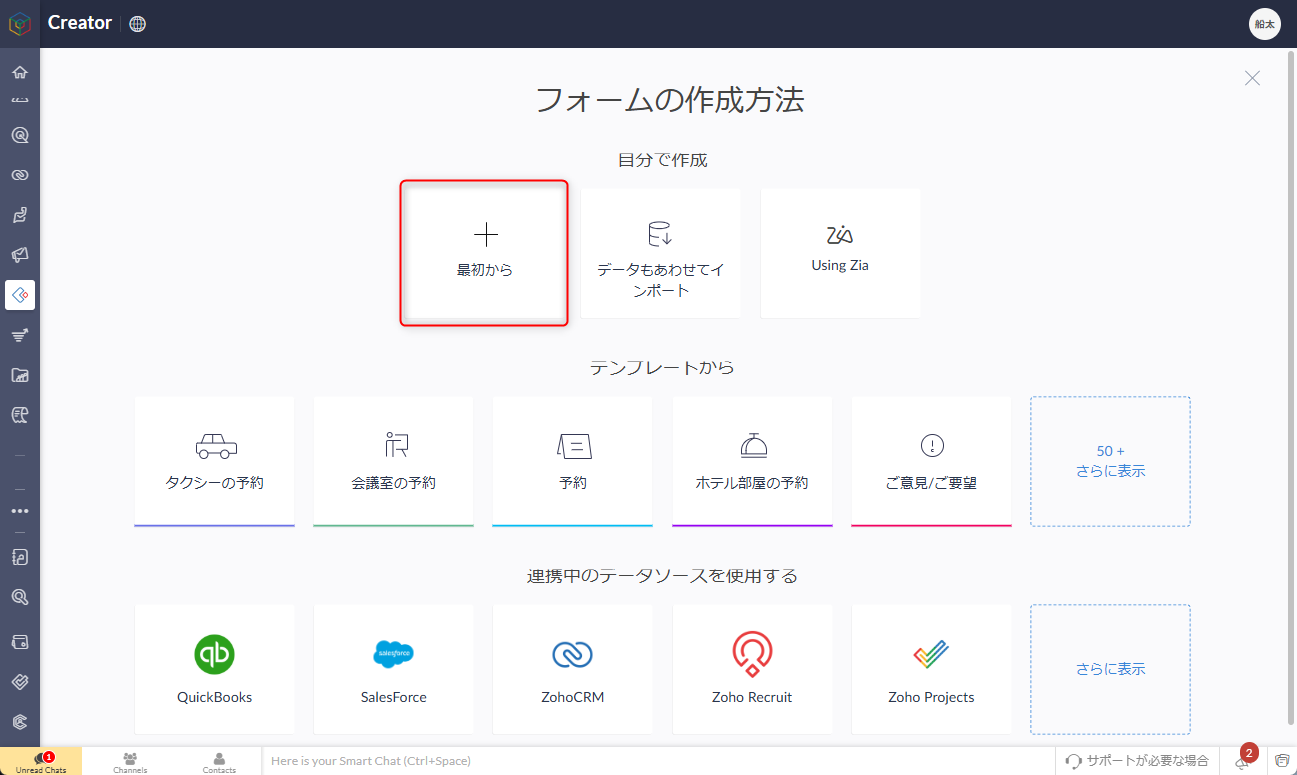Click the home icon in left sidebar

[x=19, y=72]
